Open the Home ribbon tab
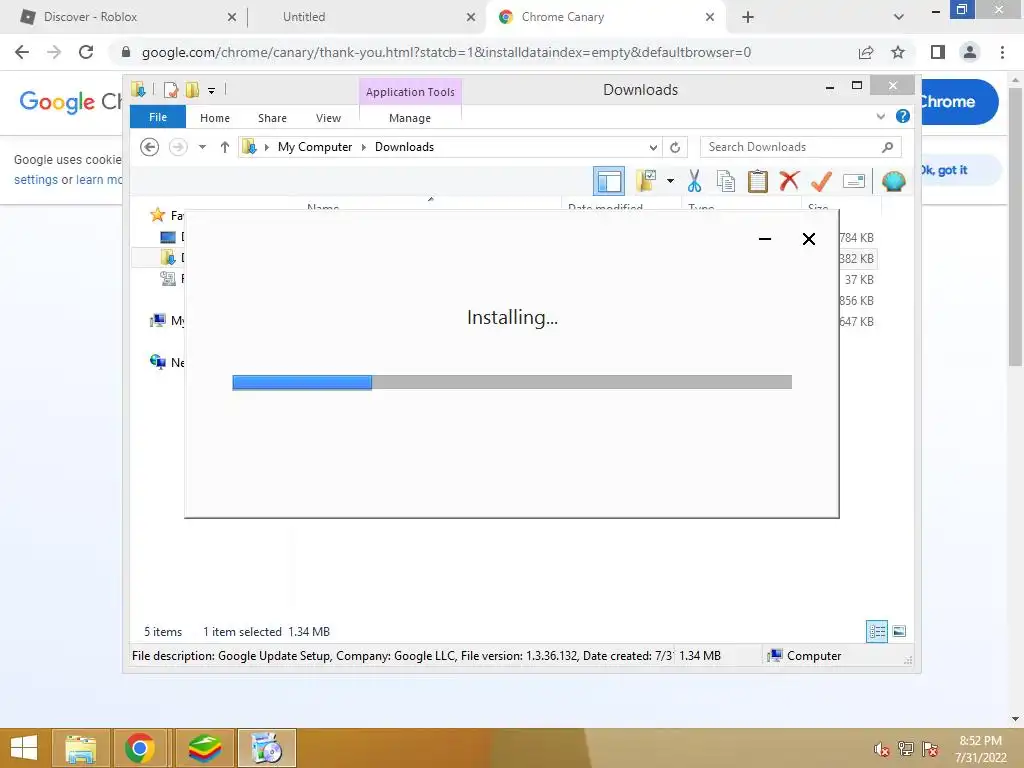The image size is (1024, 768). point(215,118)
